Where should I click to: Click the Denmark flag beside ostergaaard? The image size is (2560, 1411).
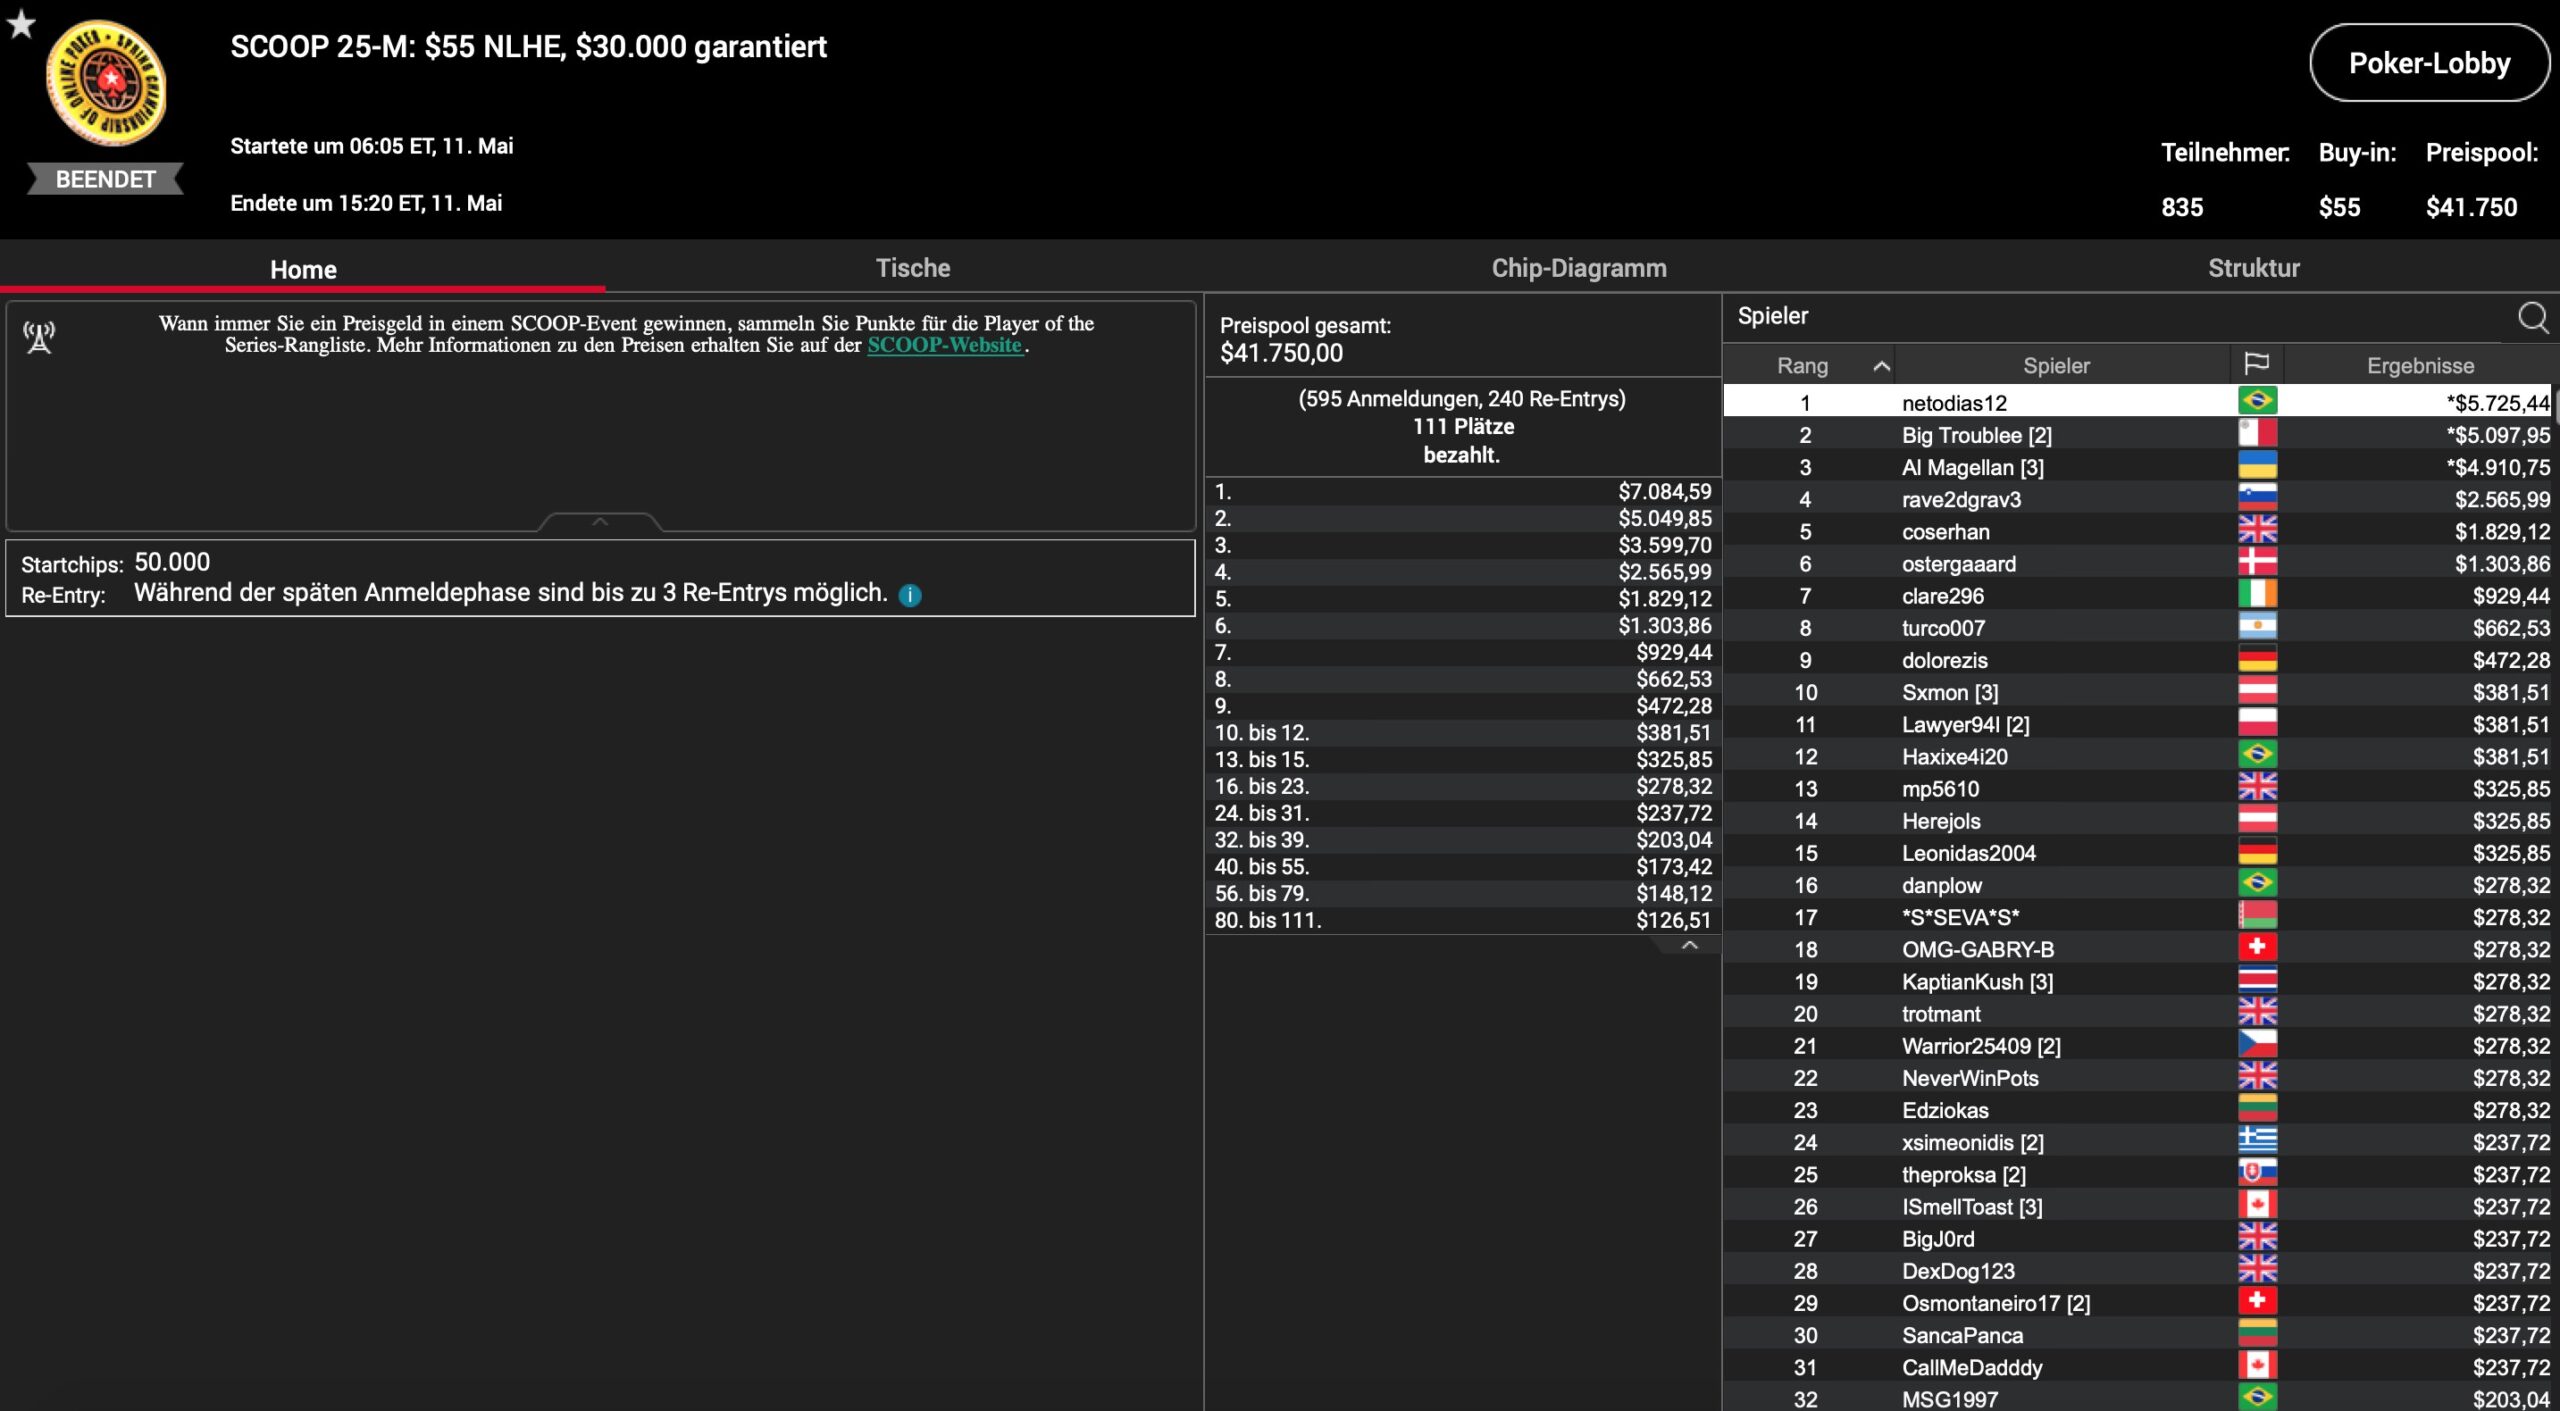coord(2257,563)
